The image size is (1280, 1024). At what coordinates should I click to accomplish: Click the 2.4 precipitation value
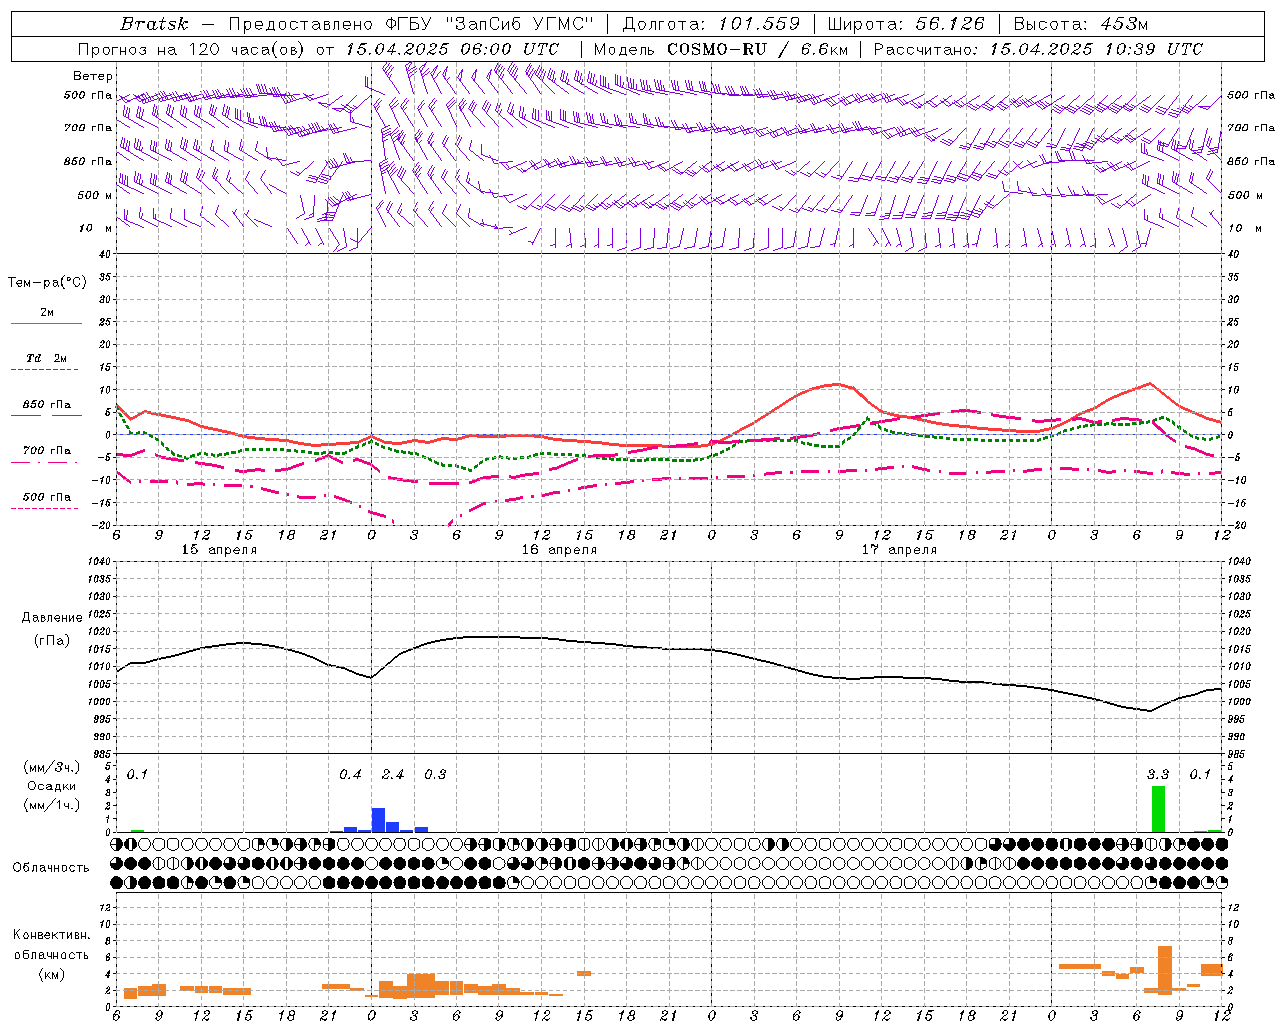point(393,775)
